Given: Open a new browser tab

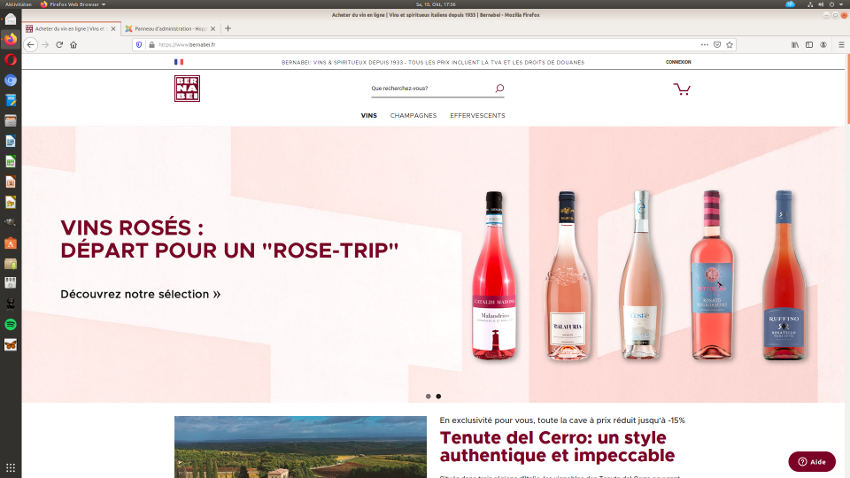Looking at the screenshot, I should tap(228, 28).
